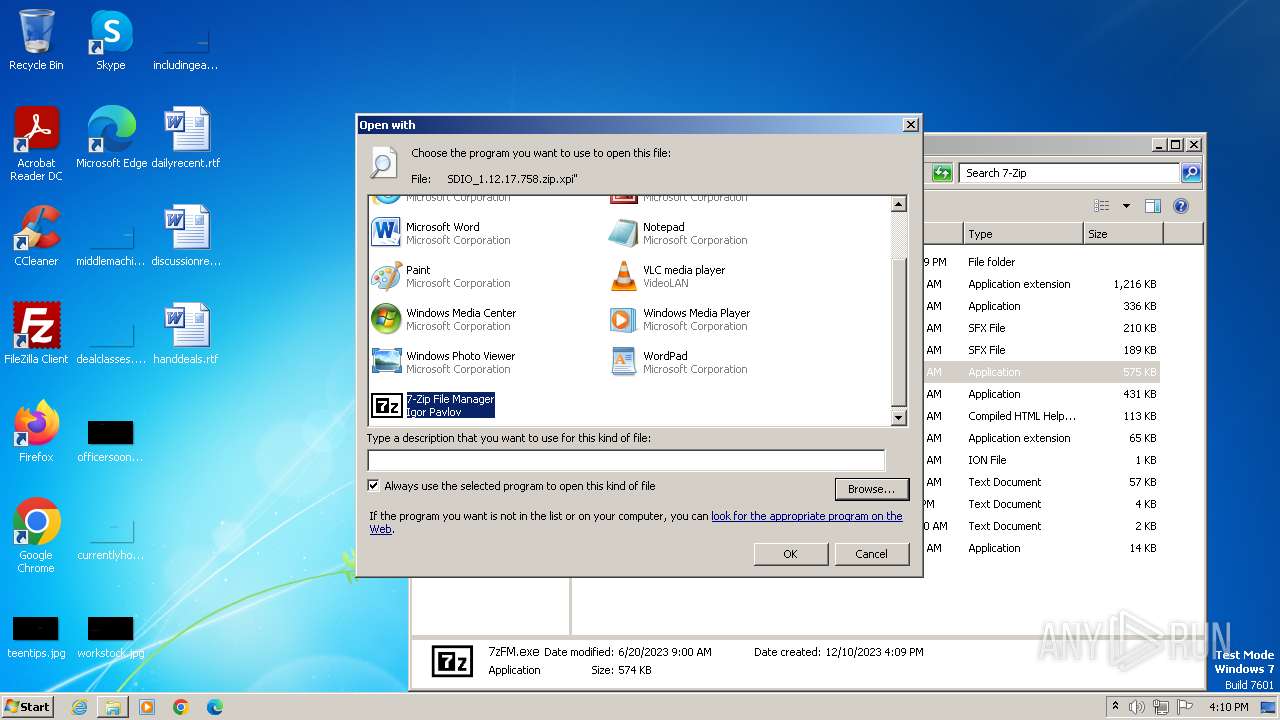Click program list scroll down arrow
1280x720 pixels.
pyautogui.click(x=898, y=418)
